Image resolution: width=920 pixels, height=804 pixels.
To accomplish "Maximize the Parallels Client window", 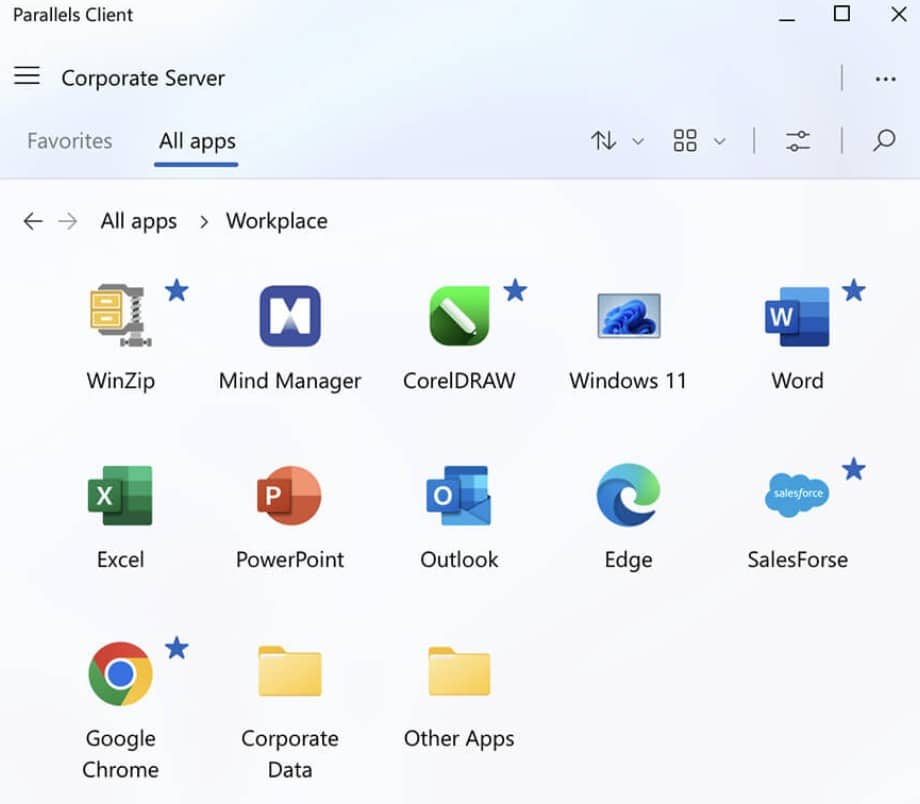I will click(x=842, y=13).
